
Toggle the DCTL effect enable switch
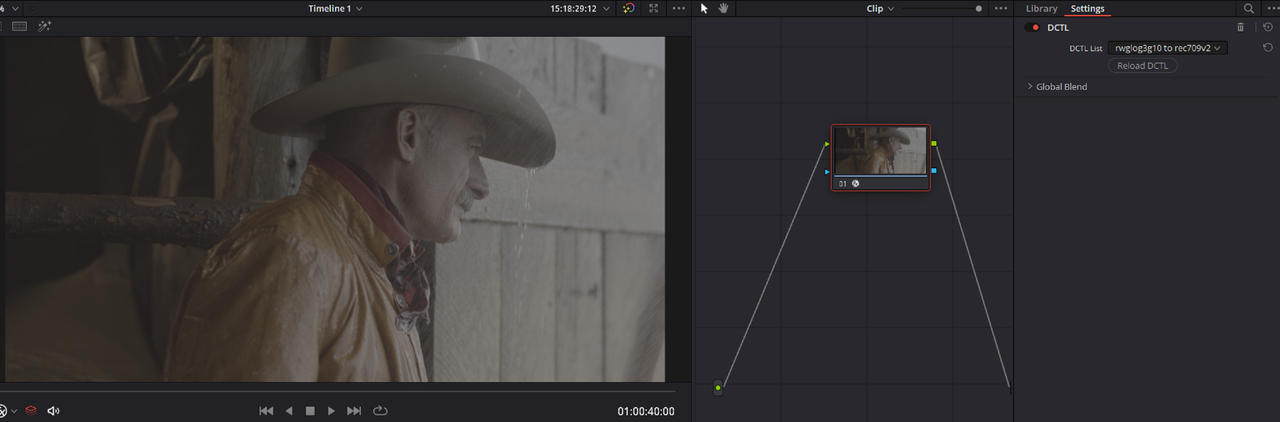coord(1033,27)
